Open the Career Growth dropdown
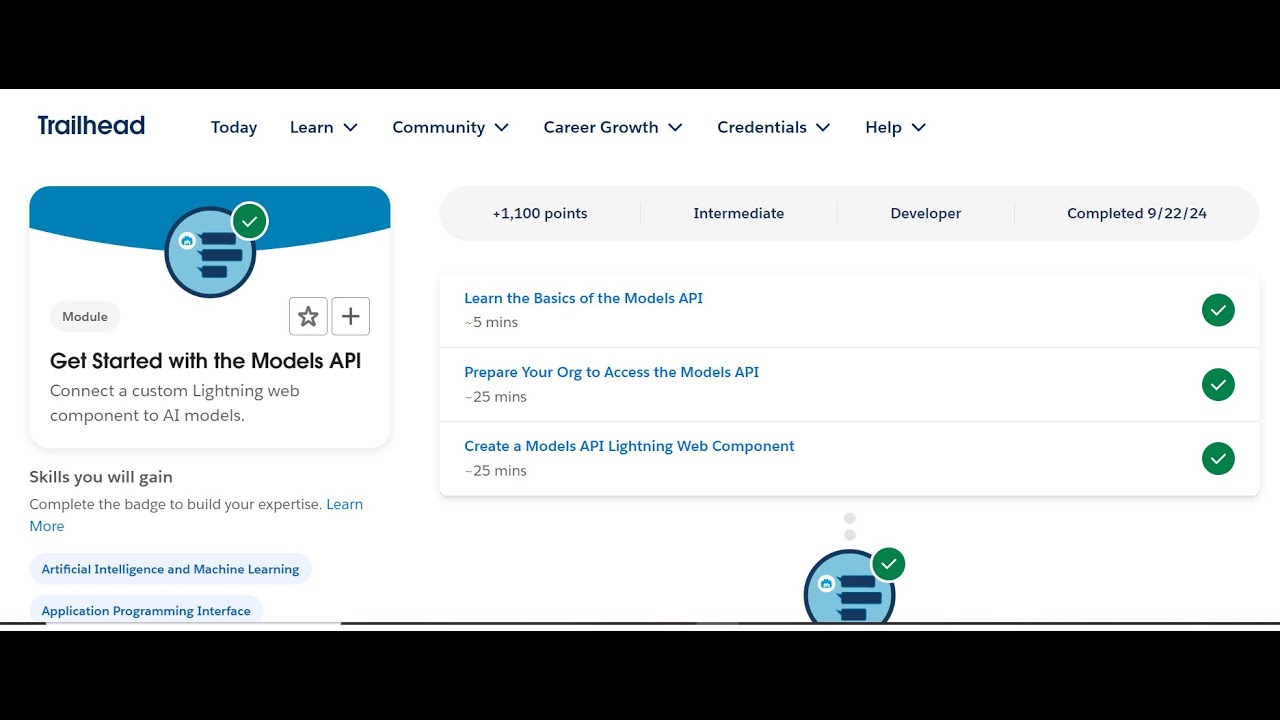The height and width of the screenshot is (720, 1280). pyautogui.click(x=613, y=127)
